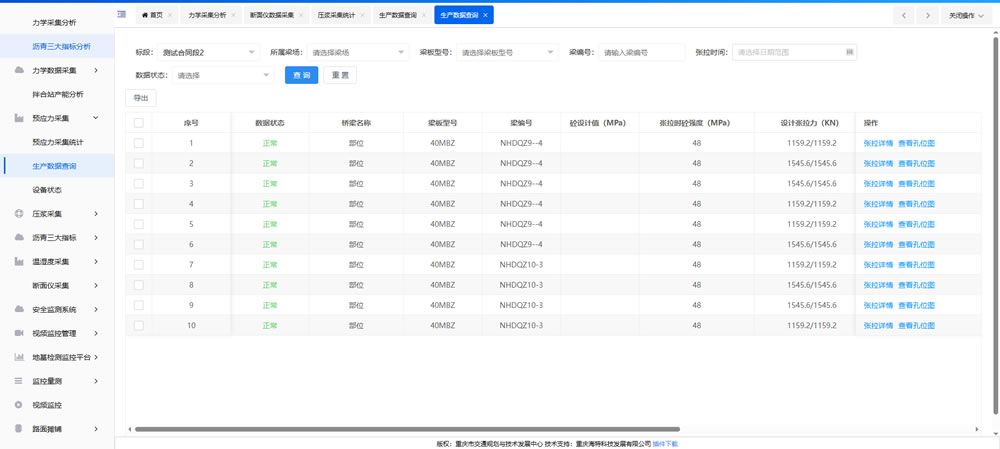Click the list icon beside 监控量测
The image size is (1000, 449).
click(x=18, y=381)
